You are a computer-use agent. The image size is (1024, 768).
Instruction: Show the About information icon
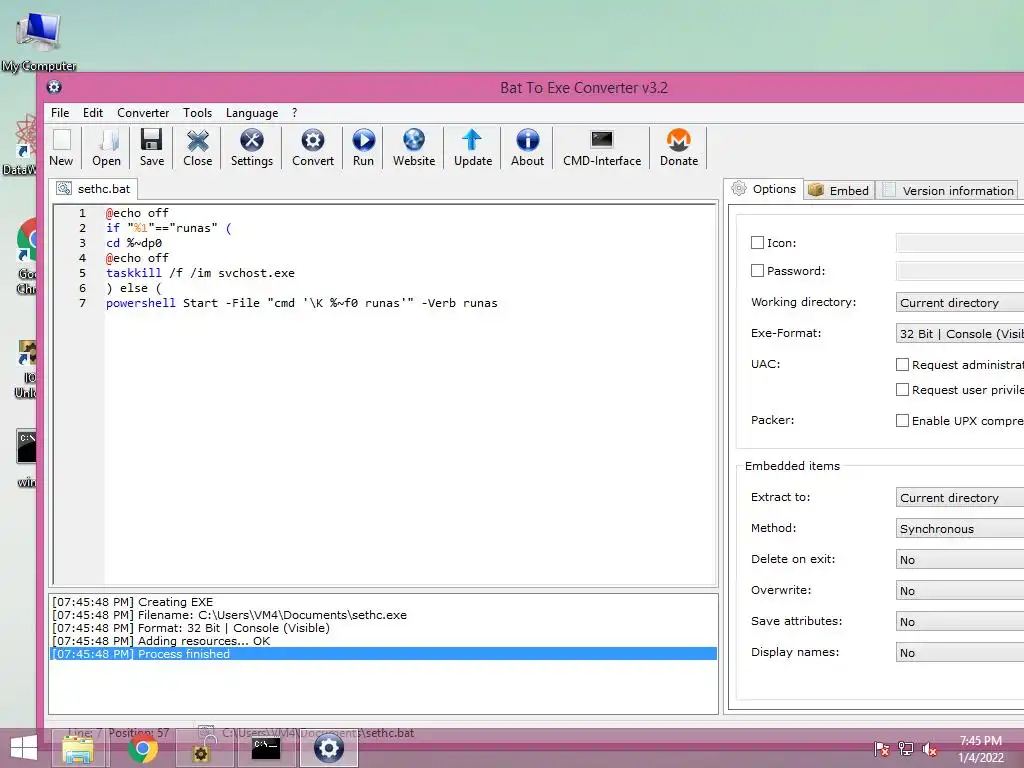click(527, 148)
